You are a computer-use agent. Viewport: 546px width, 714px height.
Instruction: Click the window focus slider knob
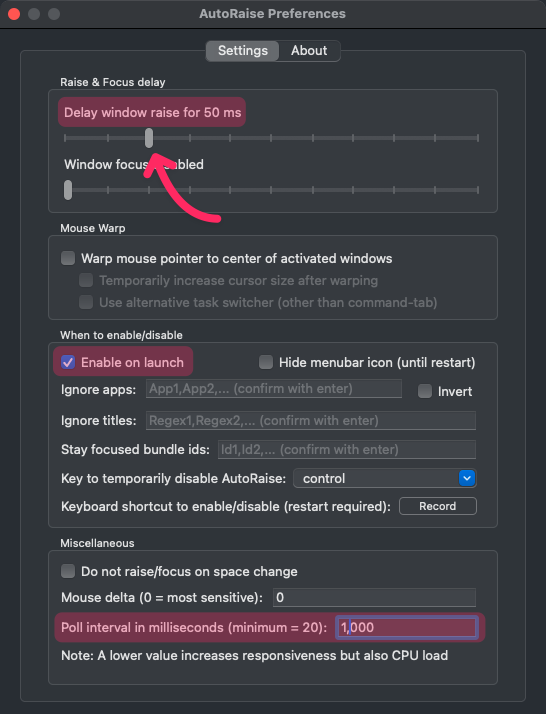tap(68, 190)
